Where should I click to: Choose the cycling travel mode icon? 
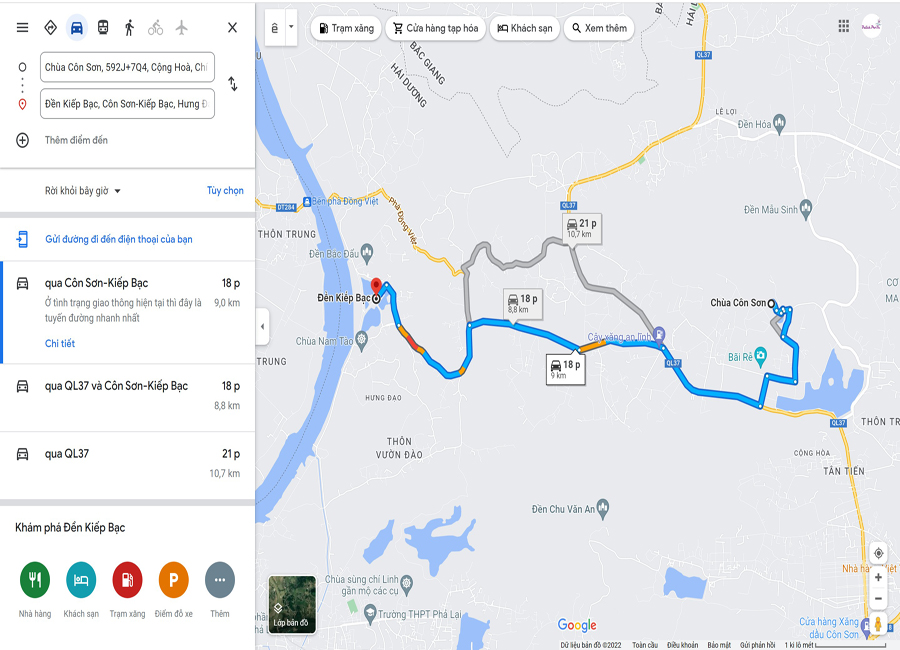pyautogui.click(x=156, y=28)
